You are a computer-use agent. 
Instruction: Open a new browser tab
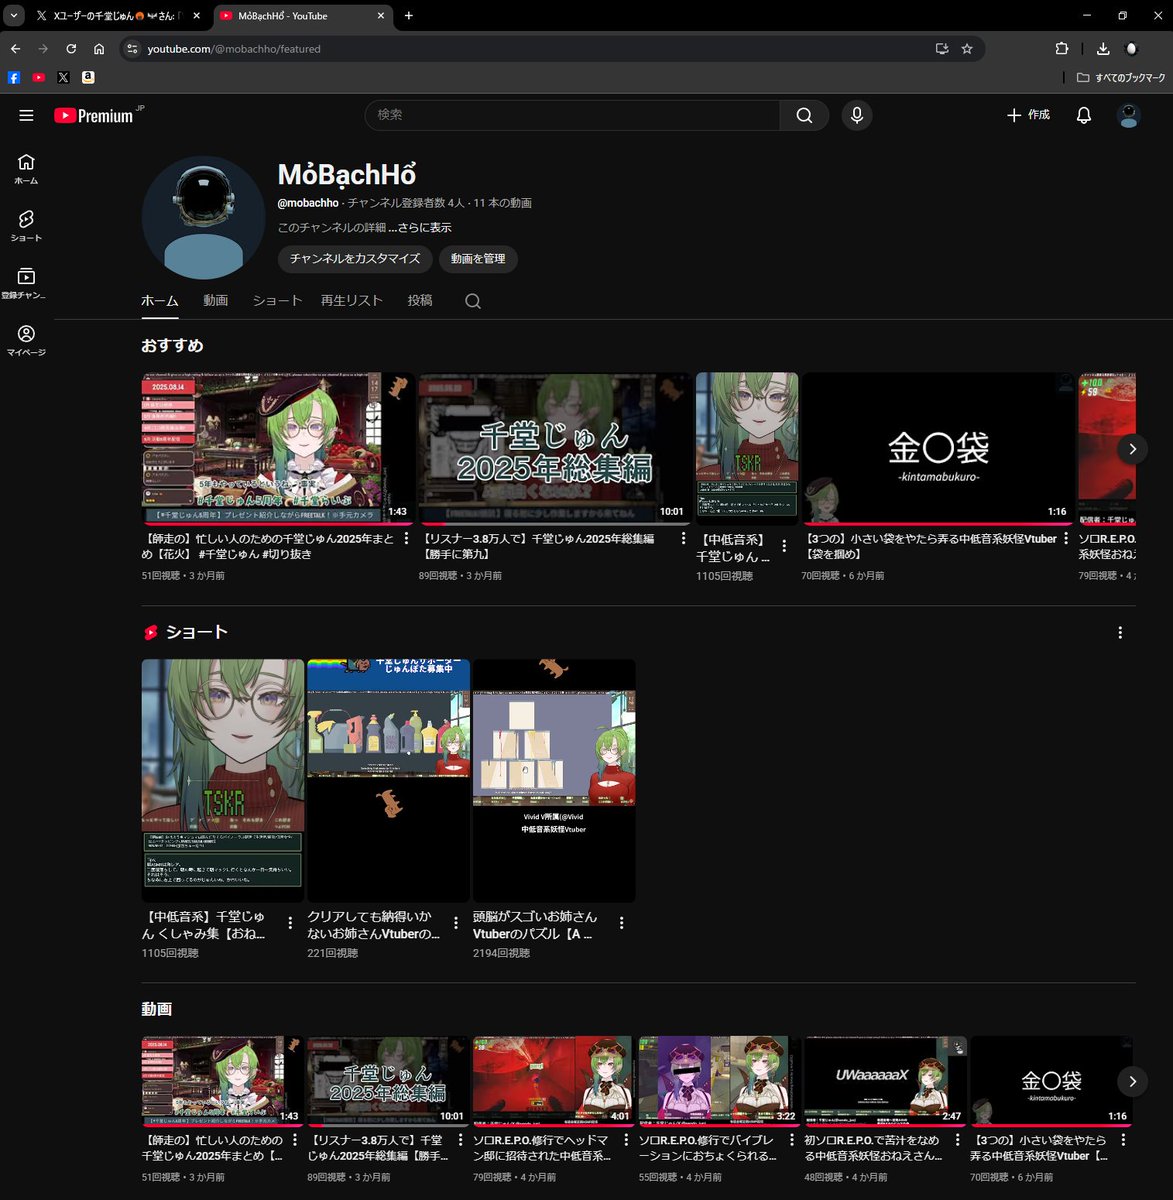pyautogui.click(x=409, y=16)
